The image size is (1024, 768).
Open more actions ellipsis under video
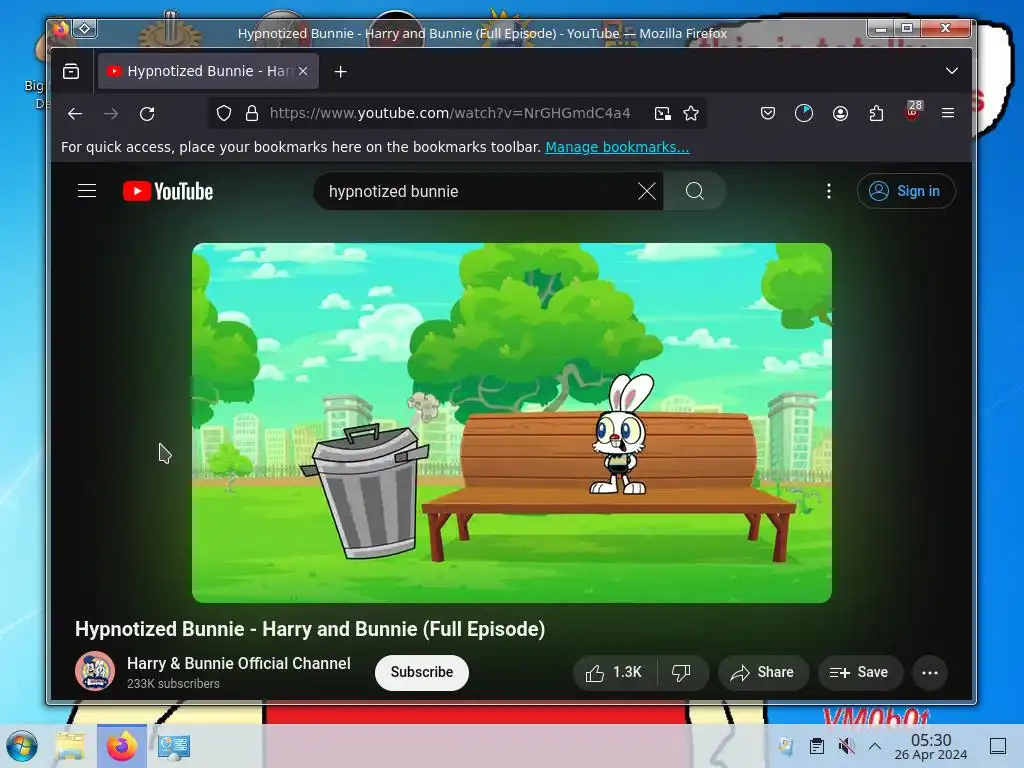click(x=930, y=673)
